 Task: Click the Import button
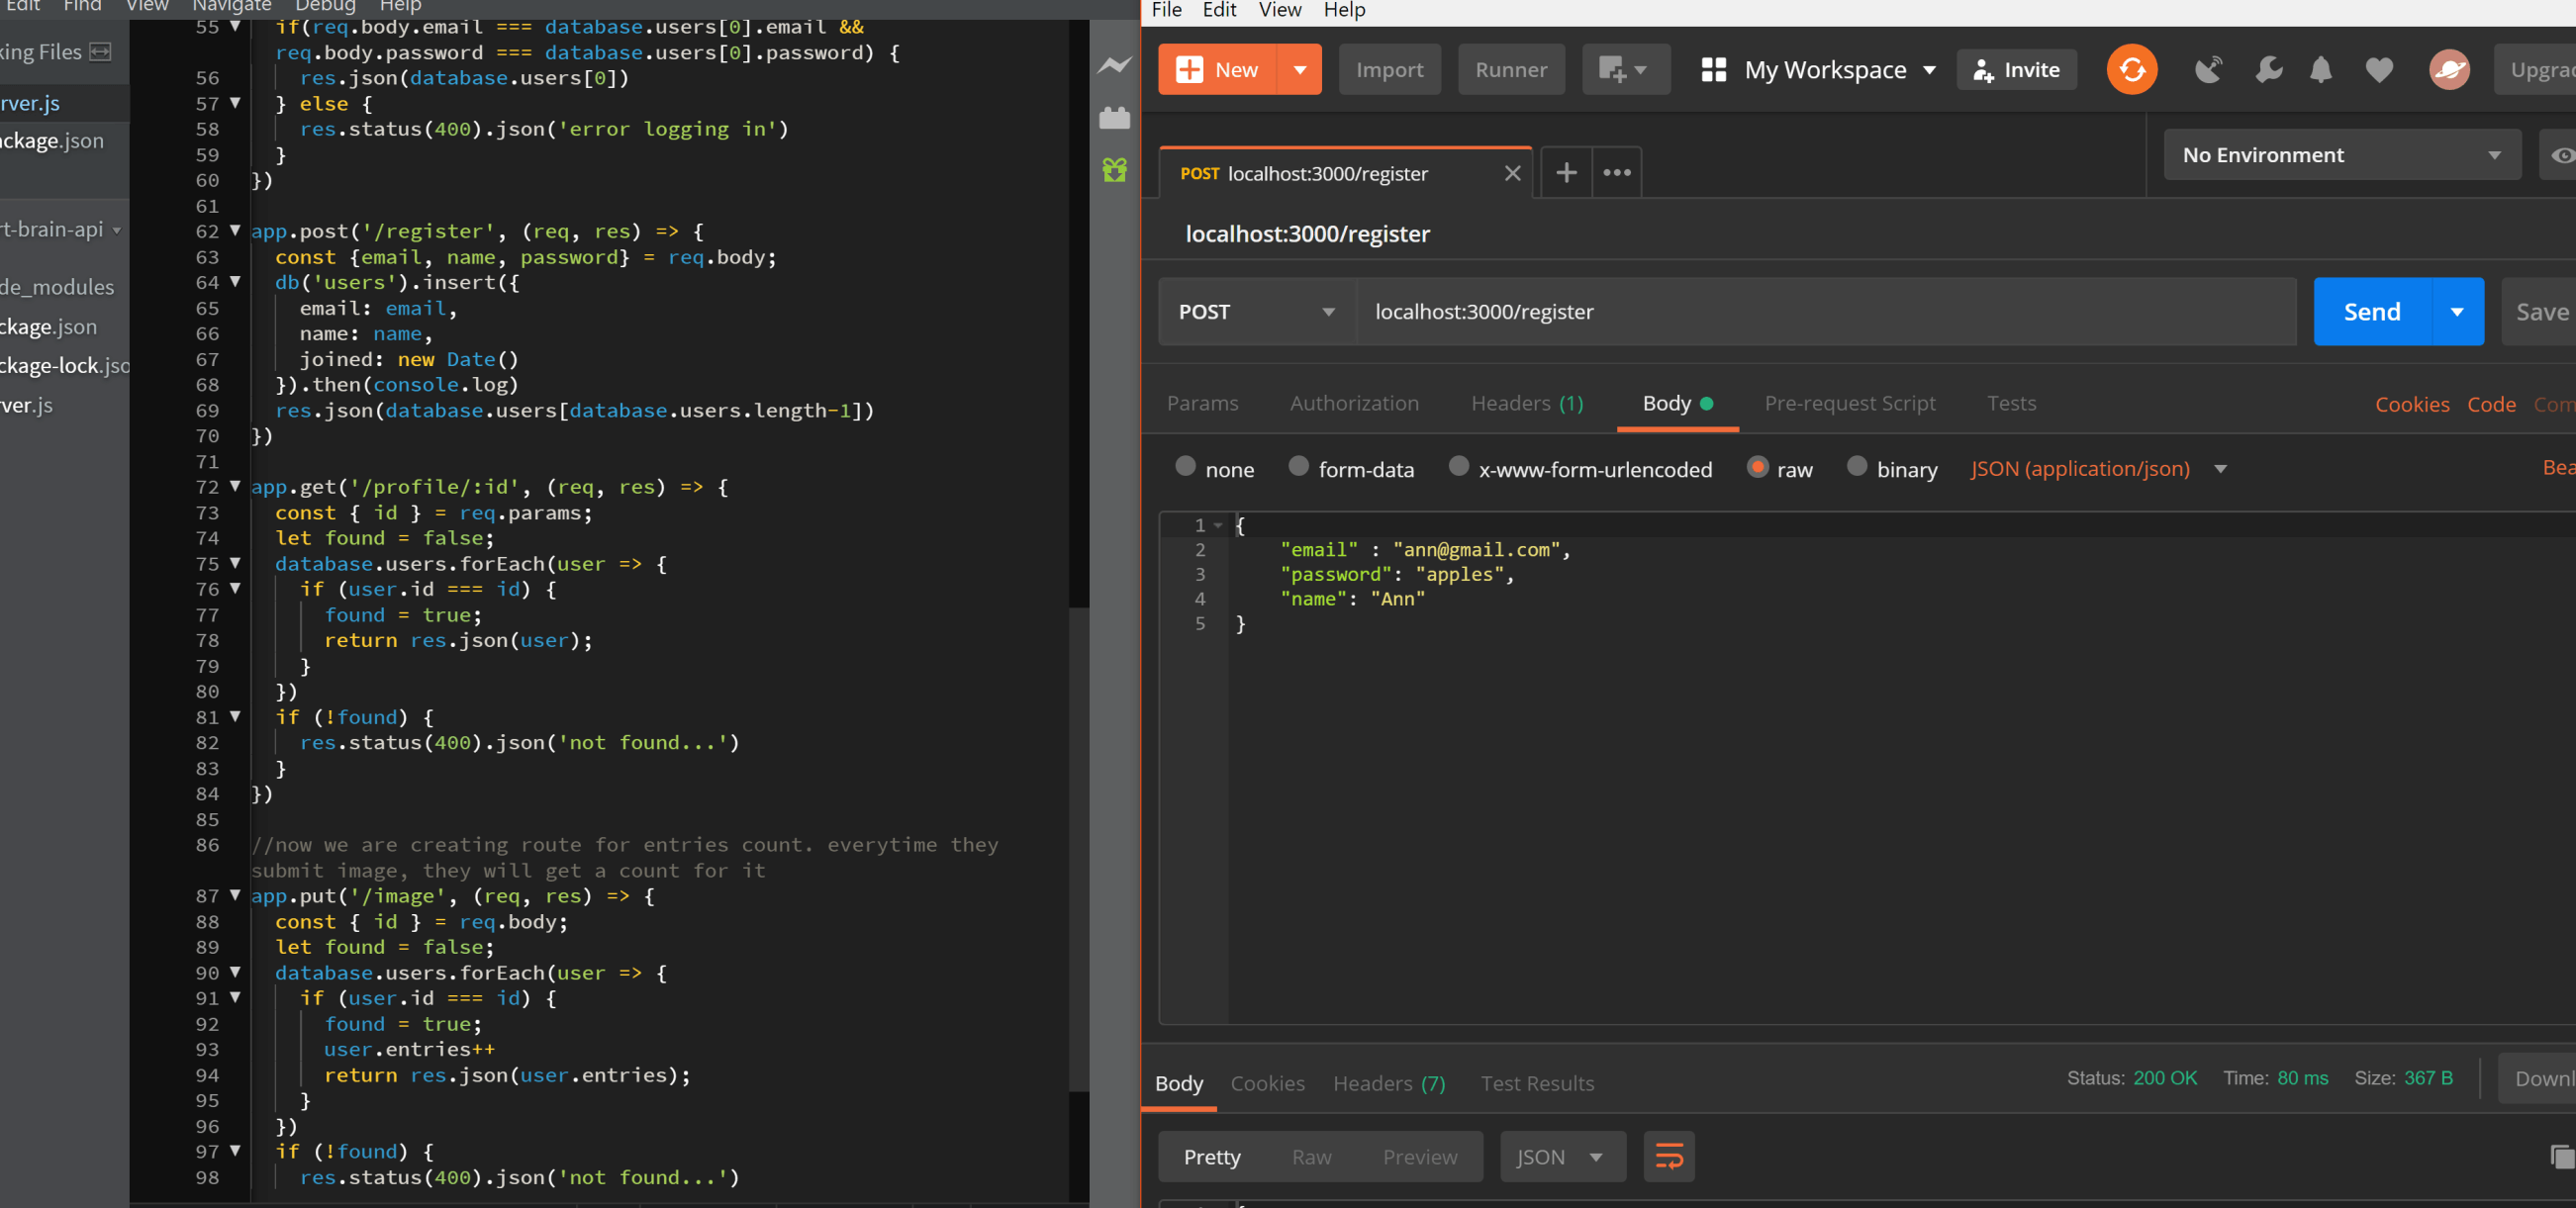[x=1389, y=70]
